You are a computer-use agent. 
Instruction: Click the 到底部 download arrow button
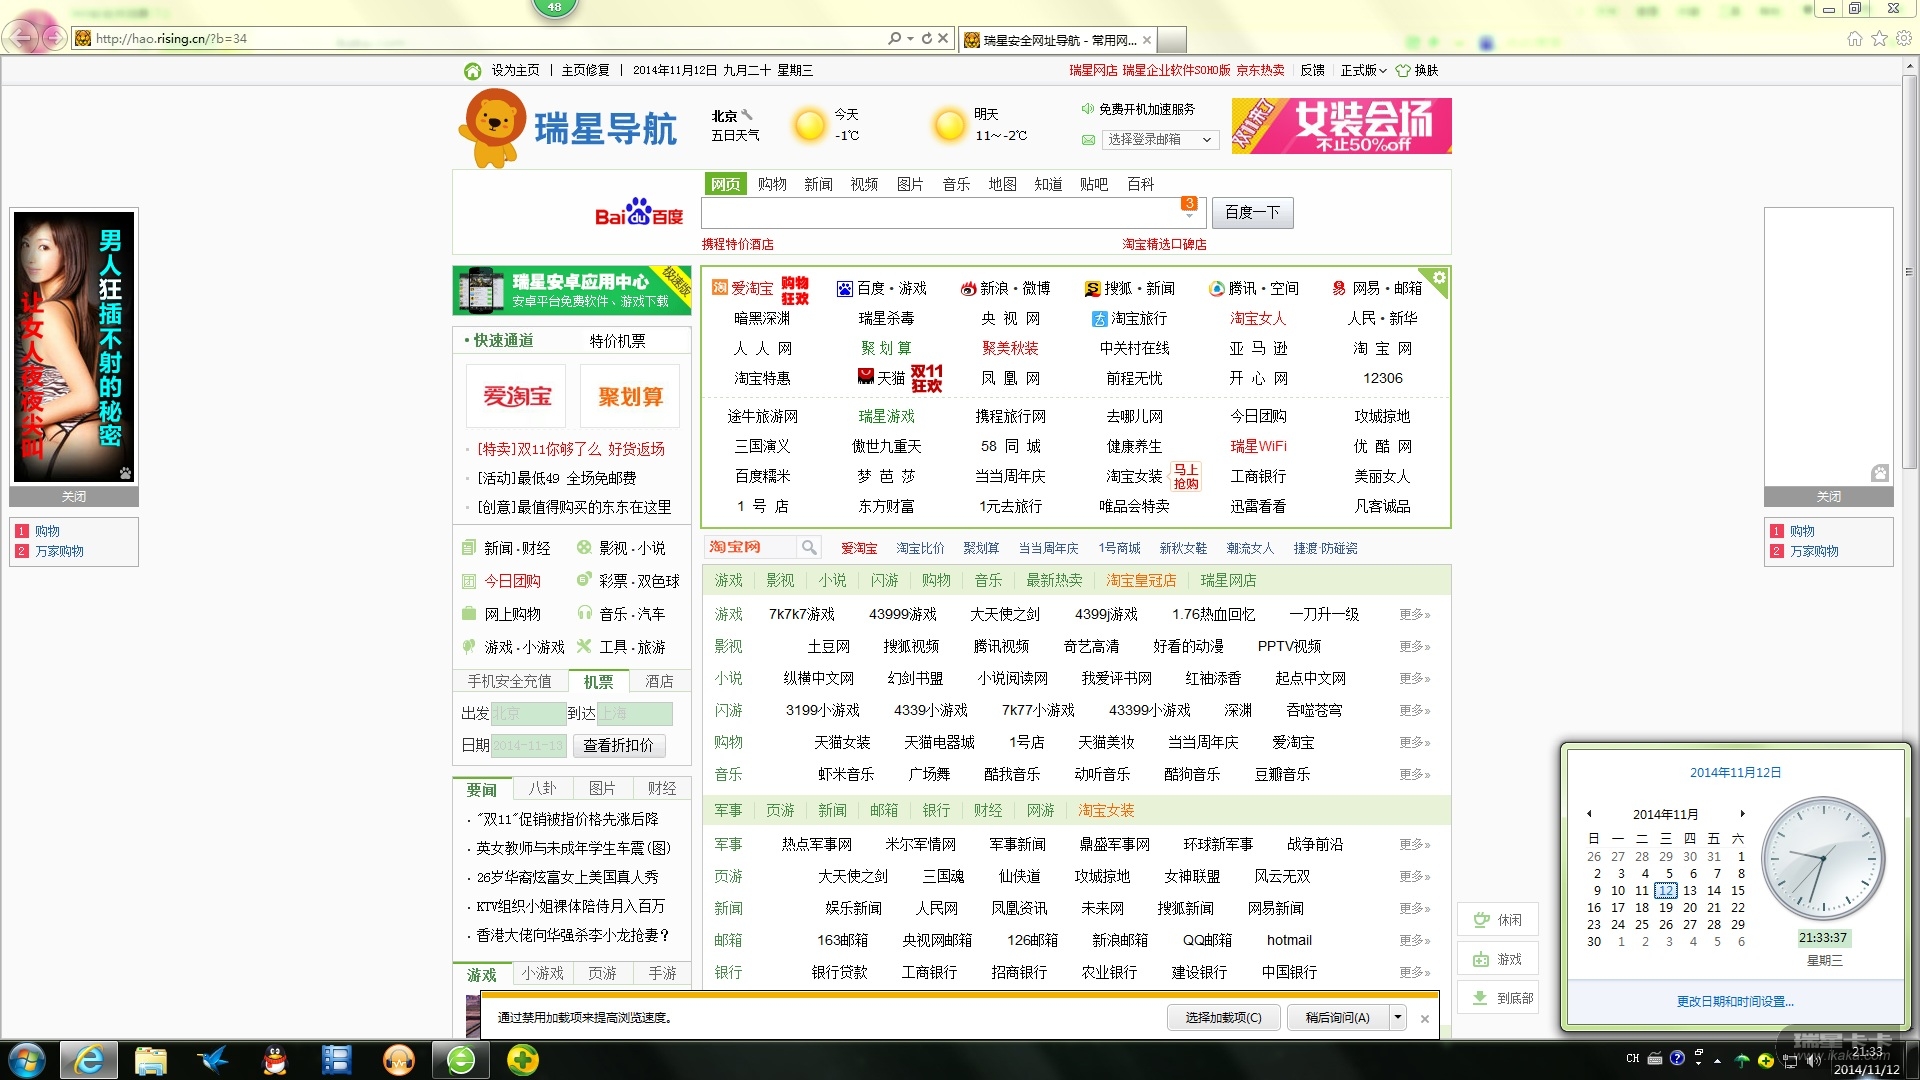(1497, 998)
